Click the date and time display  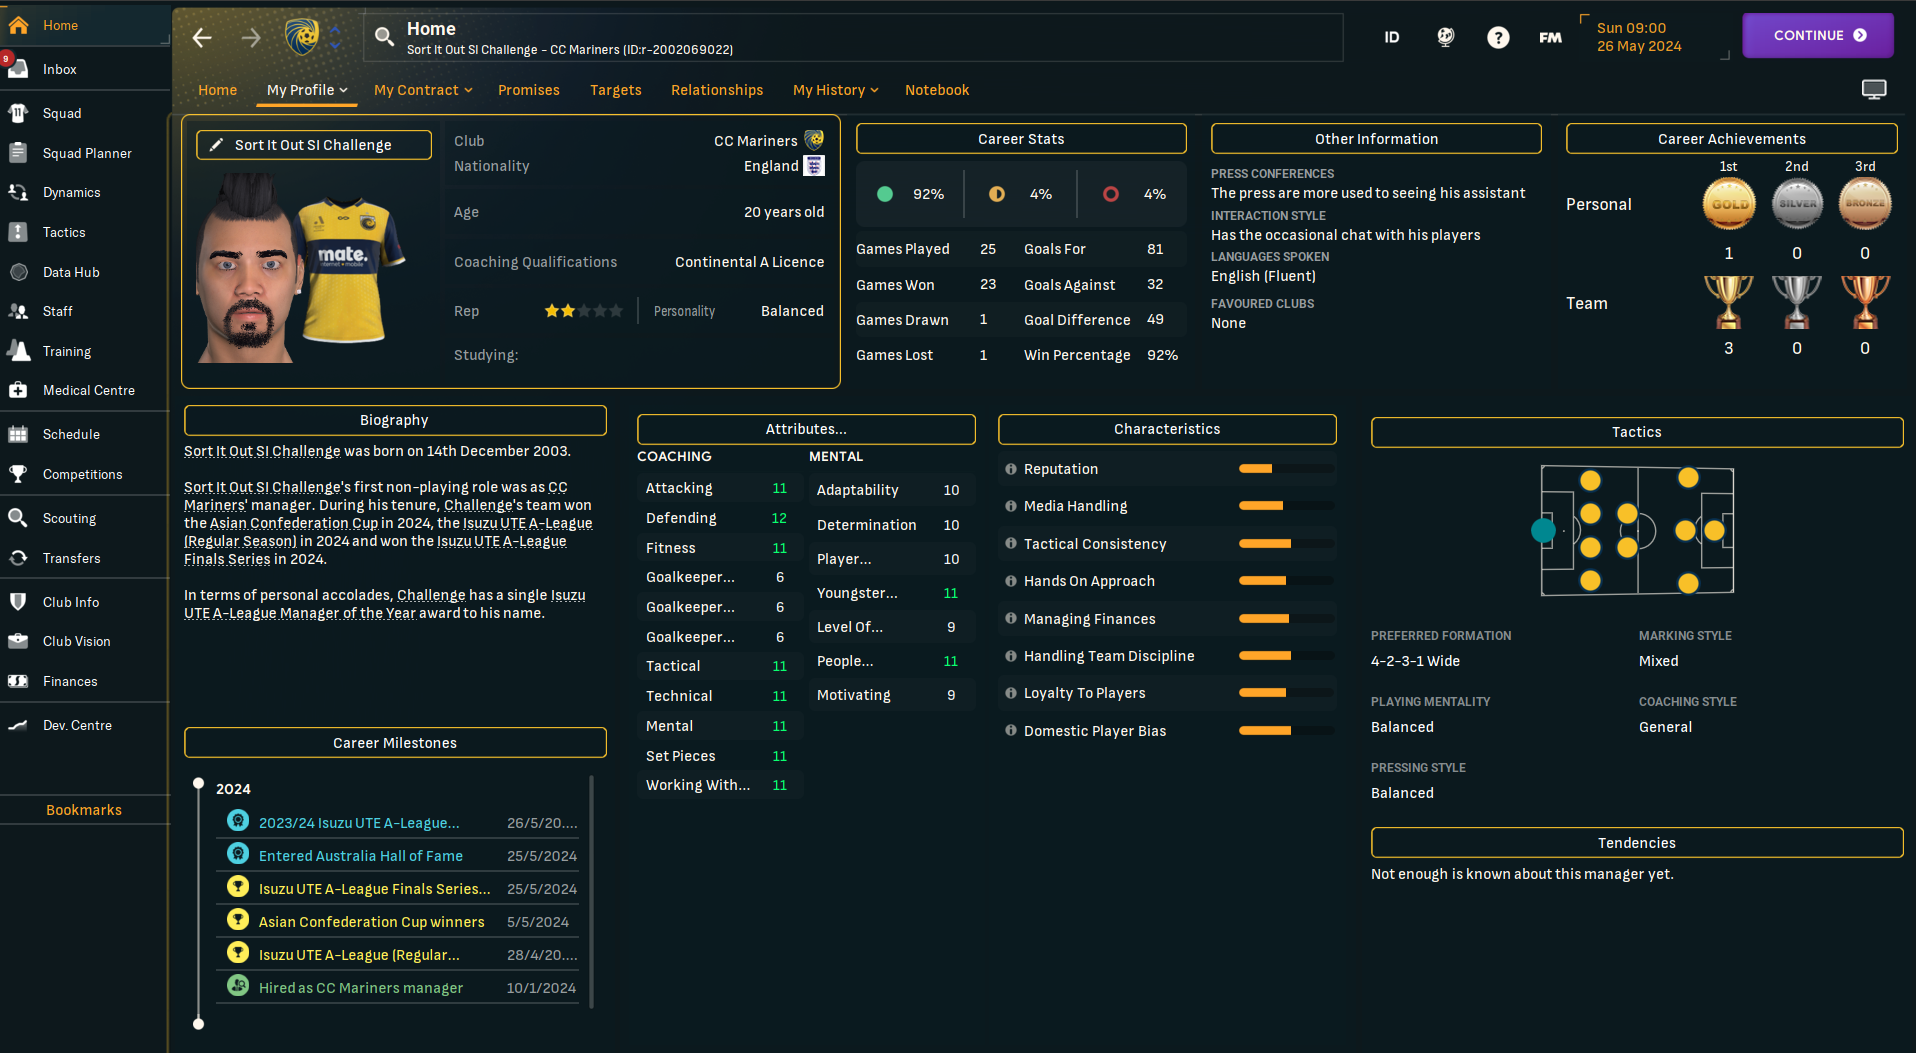coord(1639,37)
